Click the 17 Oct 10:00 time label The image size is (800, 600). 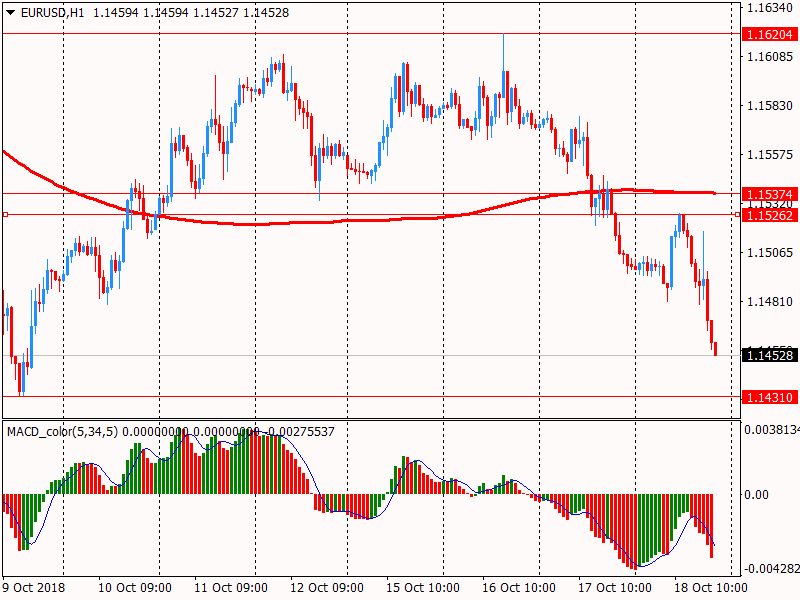tap(615, 588)
